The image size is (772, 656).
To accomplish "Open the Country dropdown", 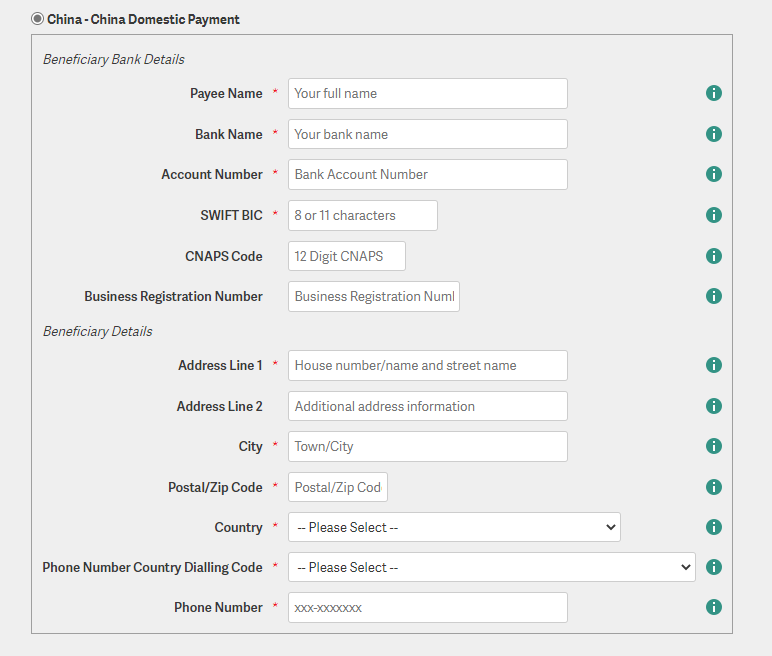I will (x=454, y=527).
